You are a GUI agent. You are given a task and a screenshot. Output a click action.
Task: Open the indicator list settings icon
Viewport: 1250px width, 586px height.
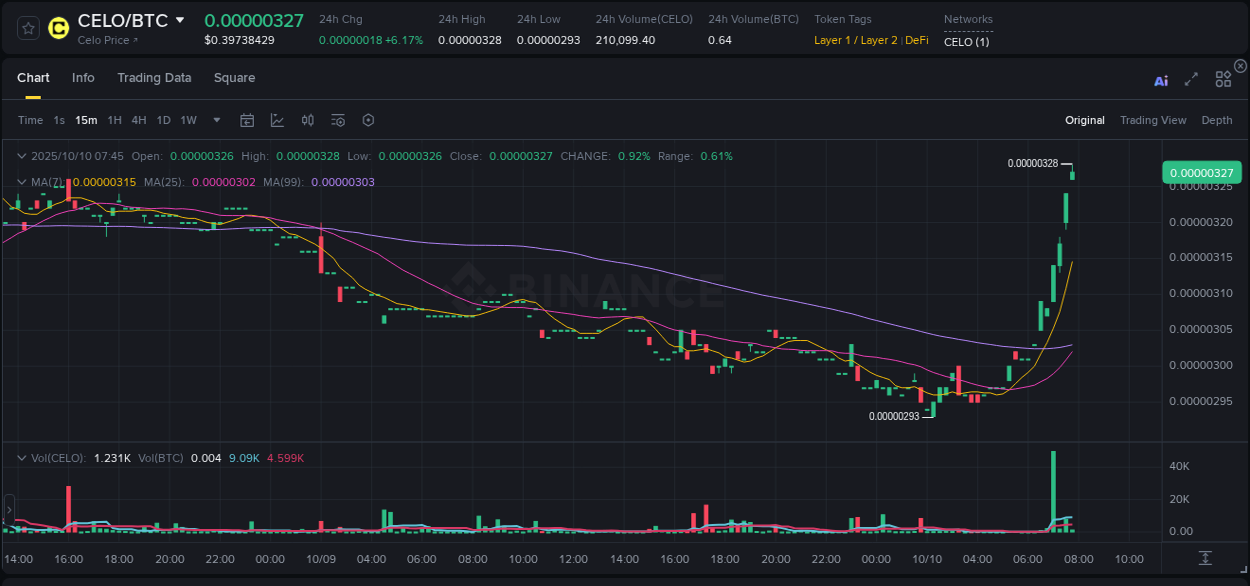[x=337, y=120]
